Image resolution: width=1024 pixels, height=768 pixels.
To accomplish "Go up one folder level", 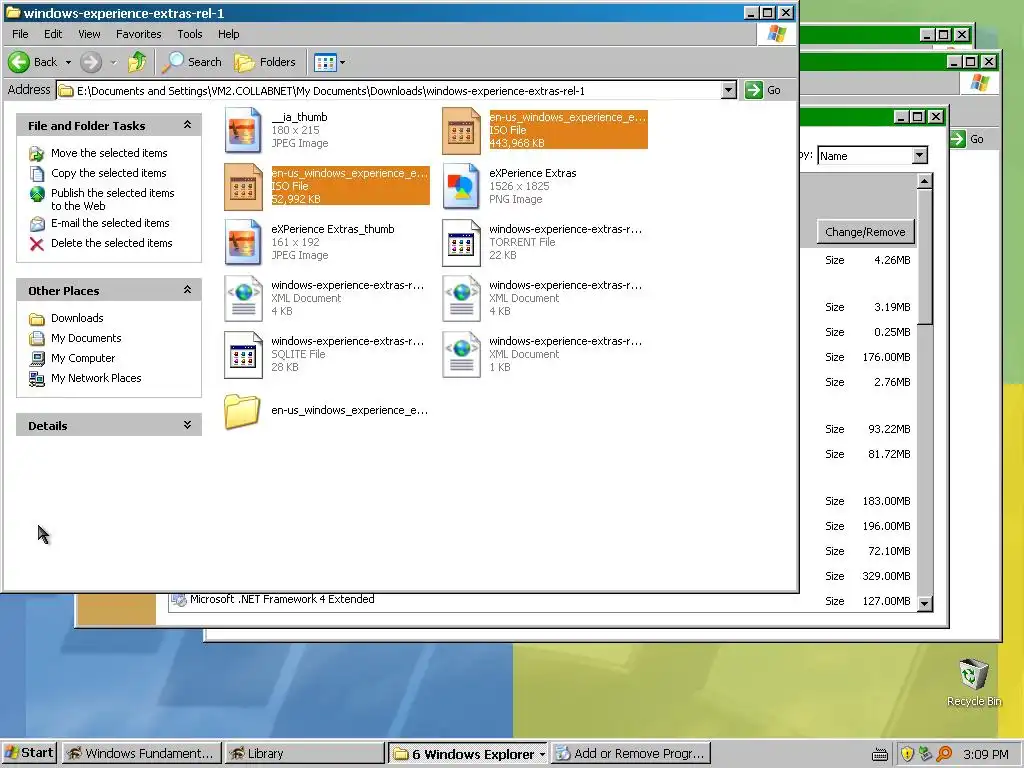I will point(137,62).
